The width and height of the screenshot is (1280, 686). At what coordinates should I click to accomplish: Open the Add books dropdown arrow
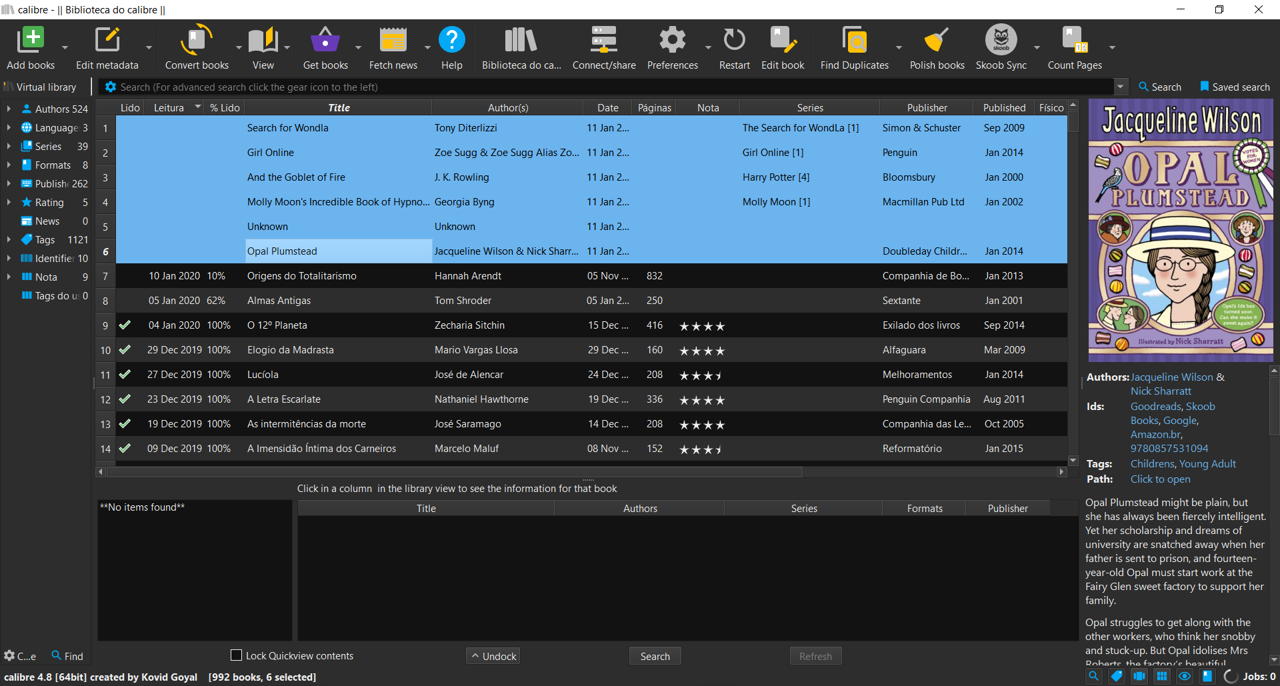coord(65,47)
